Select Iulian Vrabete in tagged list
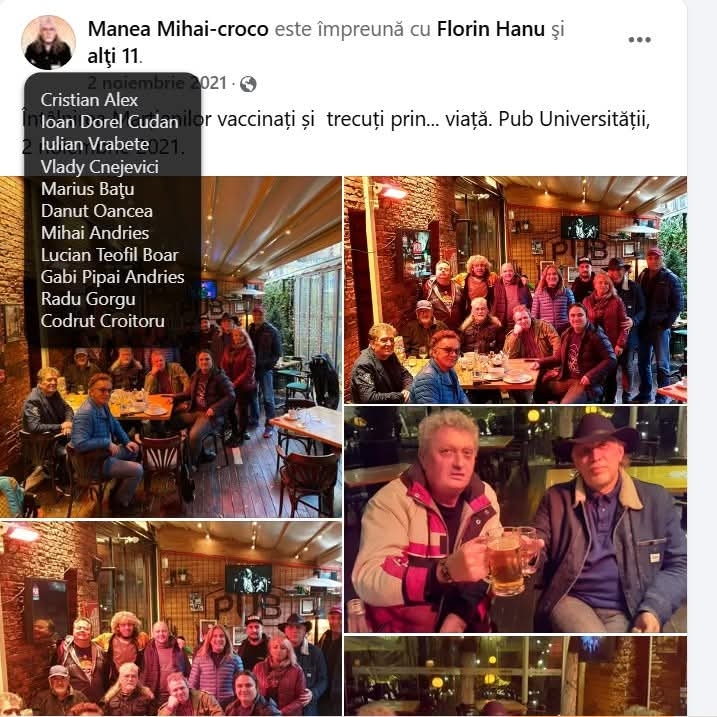The image size is (717, 717). coord(95,144)
